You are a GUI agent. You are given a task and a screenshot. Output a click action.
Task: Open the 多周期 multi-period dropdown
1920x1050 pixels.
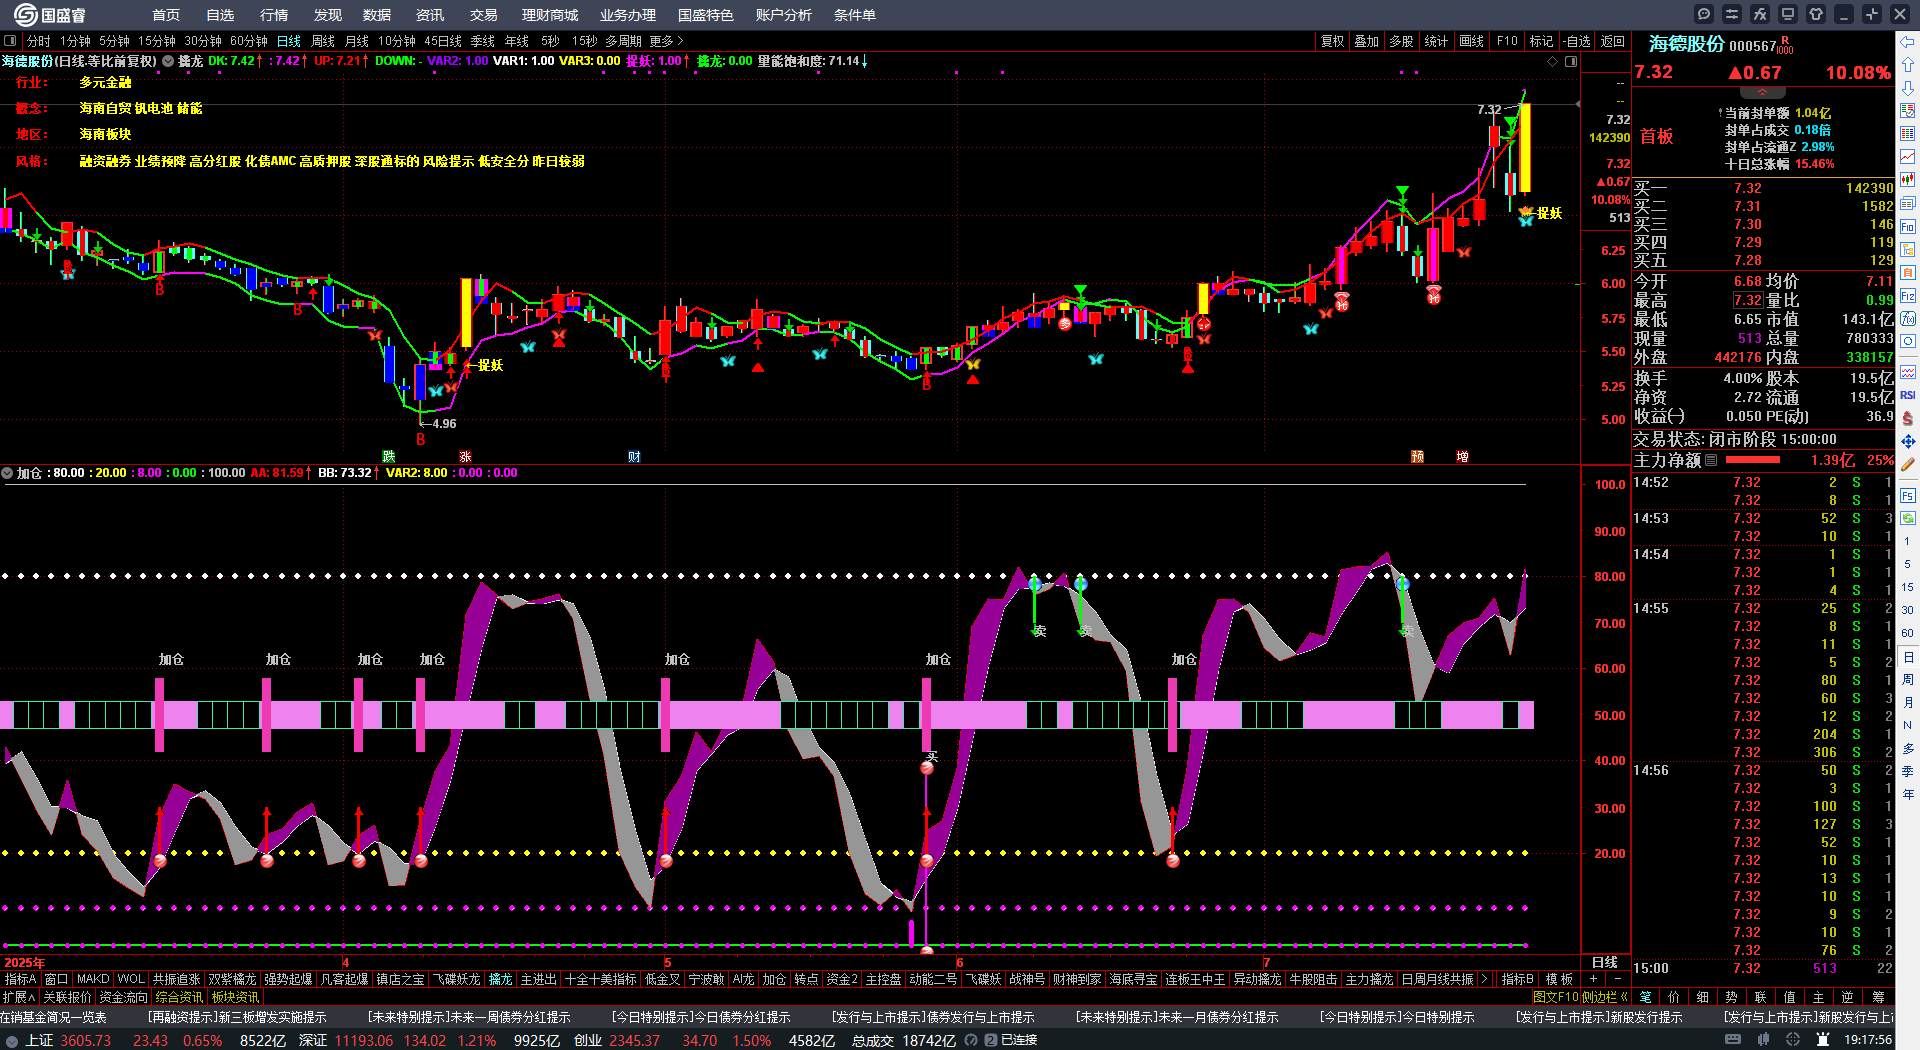[623, 41]
